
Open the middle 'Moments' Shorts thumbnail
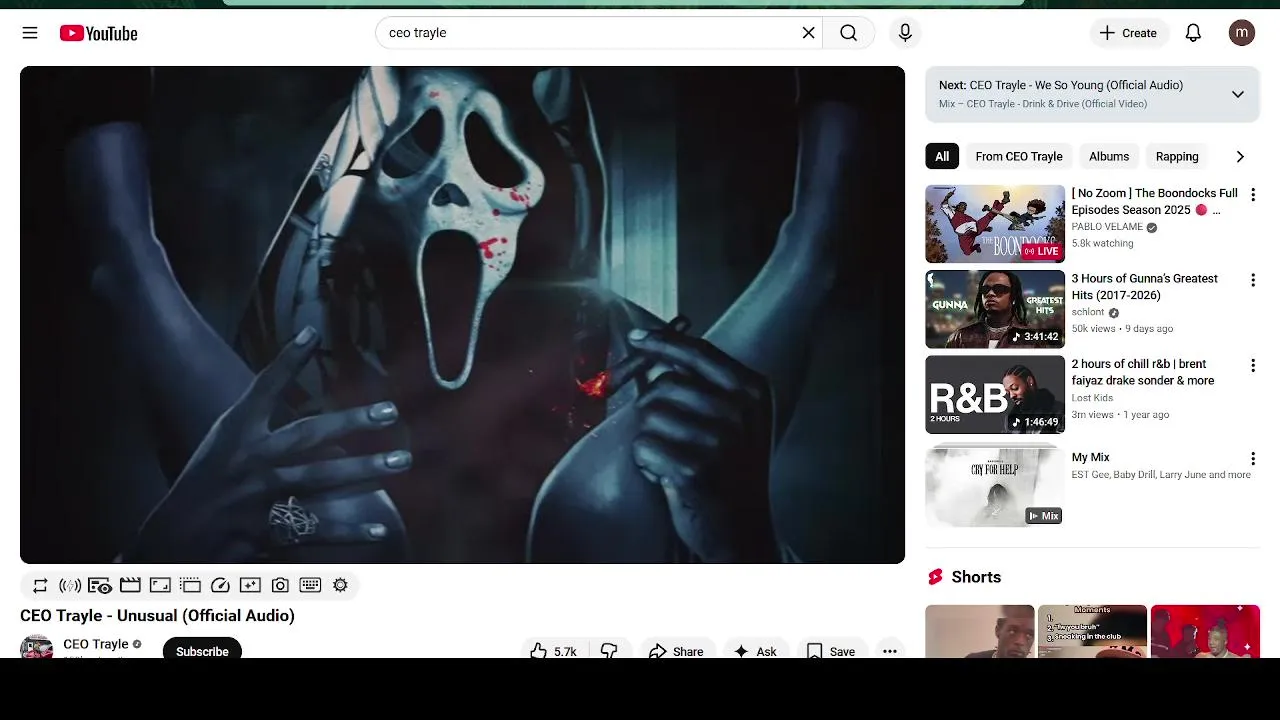pyautogui.click(x=1092, y=631)
